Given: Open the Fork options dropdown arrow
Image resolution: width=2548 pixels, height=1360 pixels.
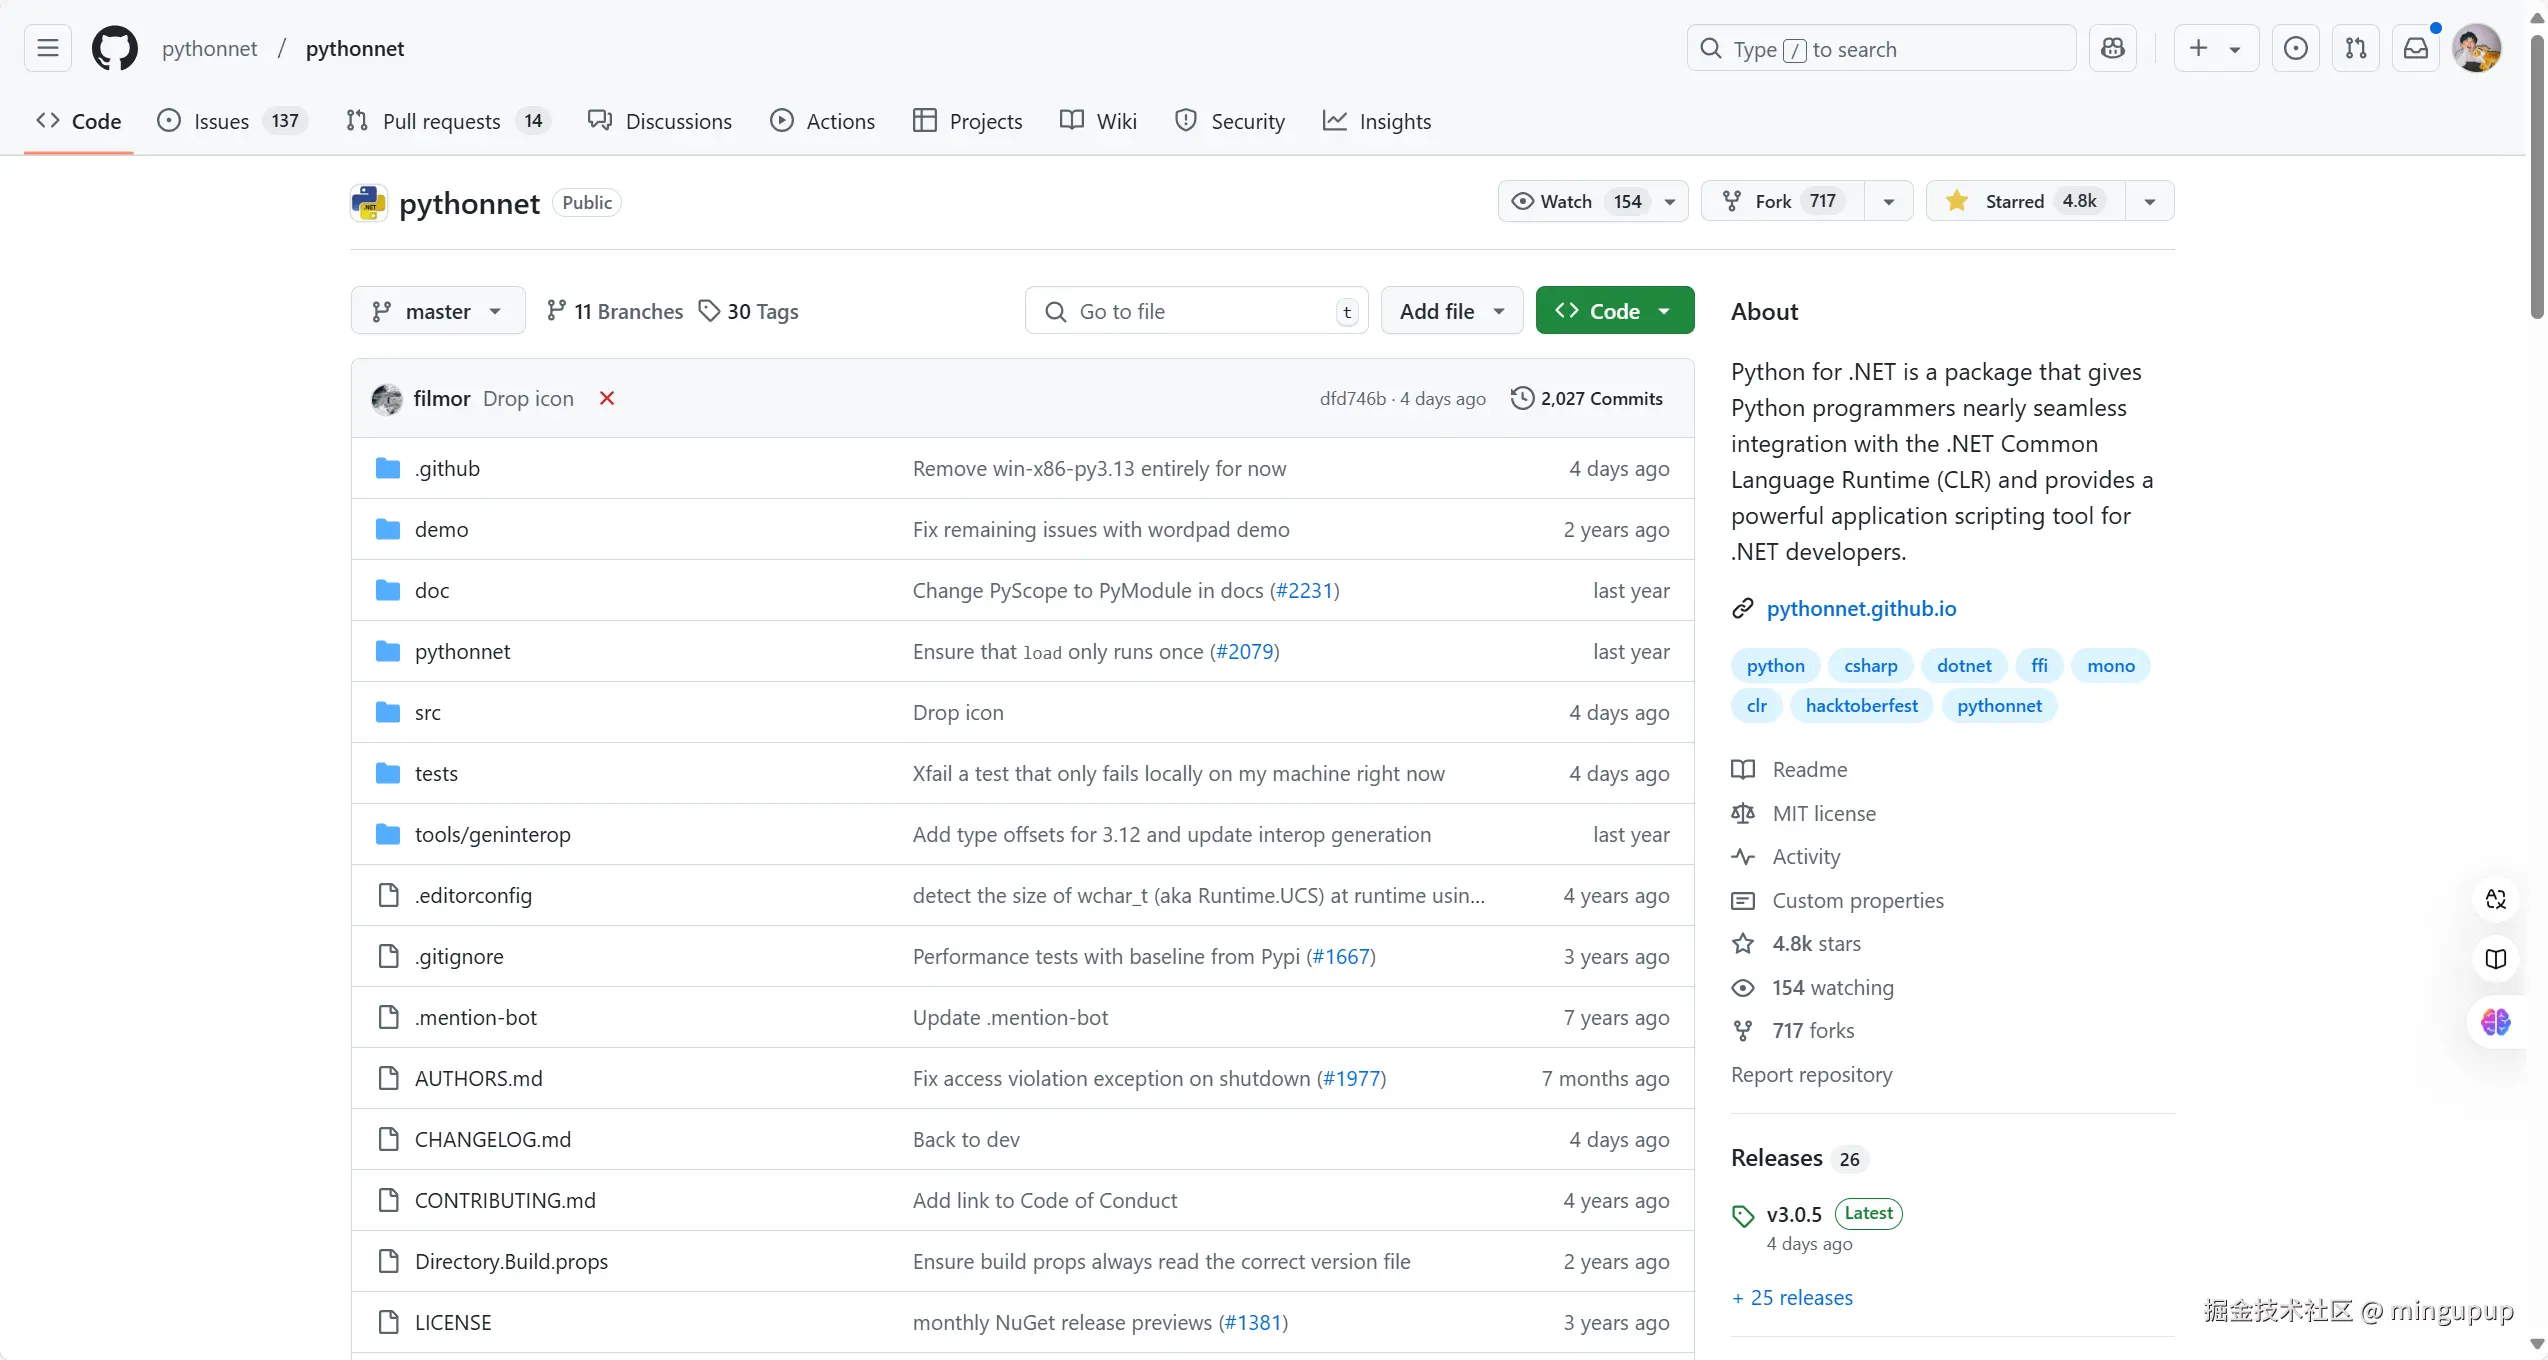Looking at the screenshot, I should tap(1888, 201).
